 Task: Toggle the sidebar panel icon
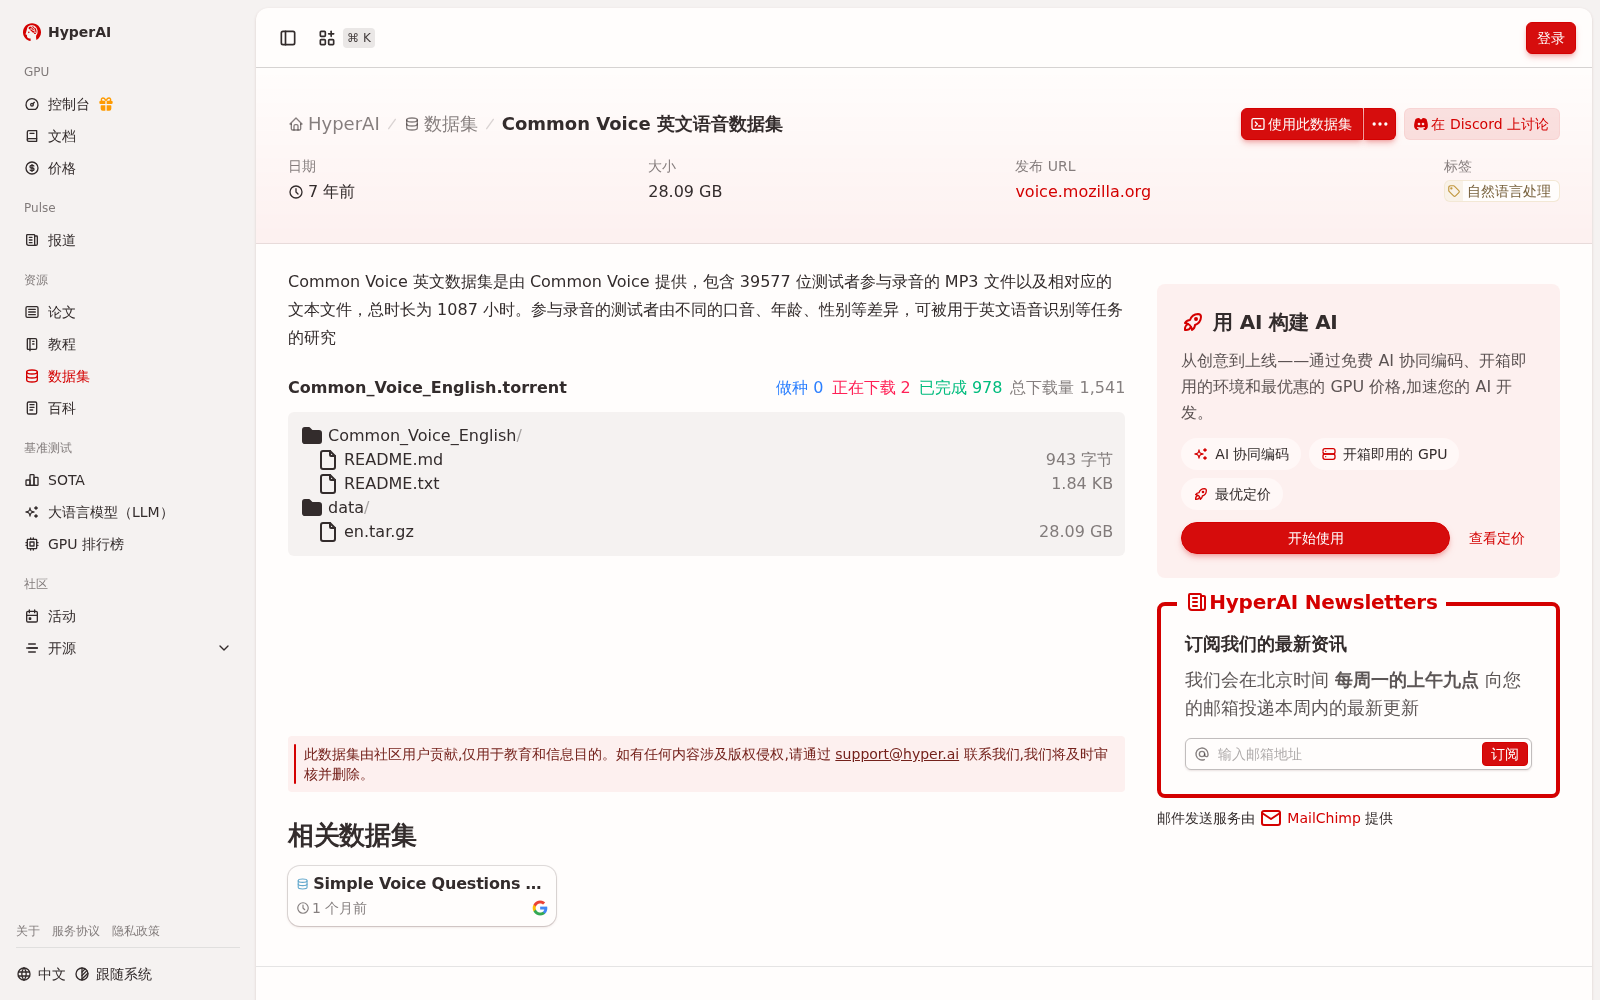coord(288,38)
